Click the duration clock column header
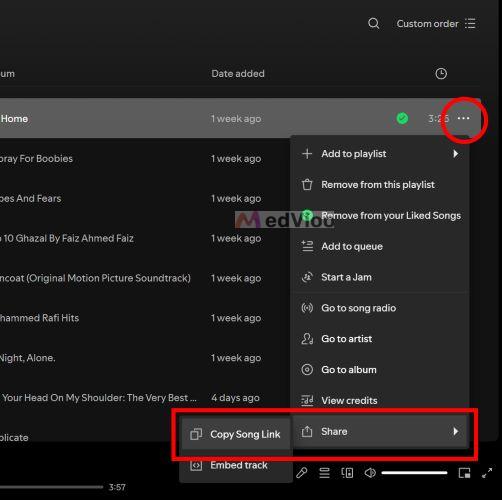The image size is (502, 500). (x=441, y=74)
